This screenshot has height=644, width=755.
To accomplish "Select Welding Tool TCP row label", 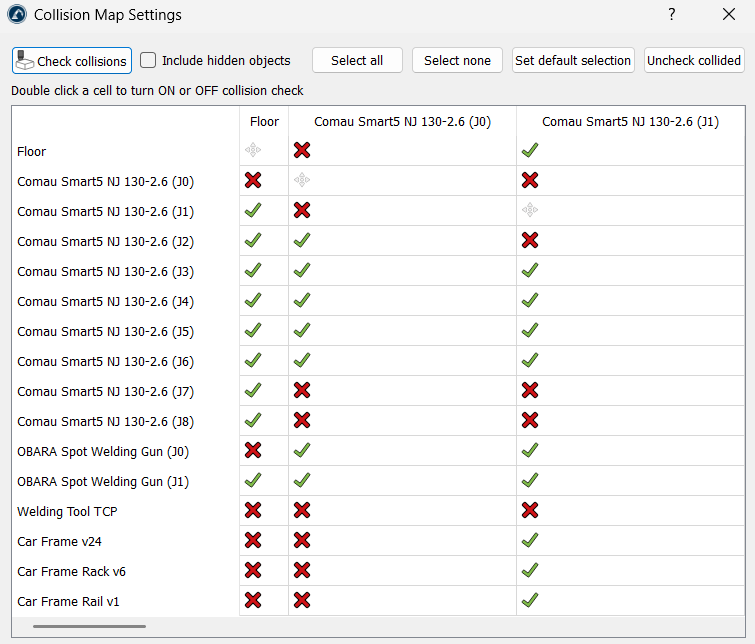I will [x=67, y=512].
